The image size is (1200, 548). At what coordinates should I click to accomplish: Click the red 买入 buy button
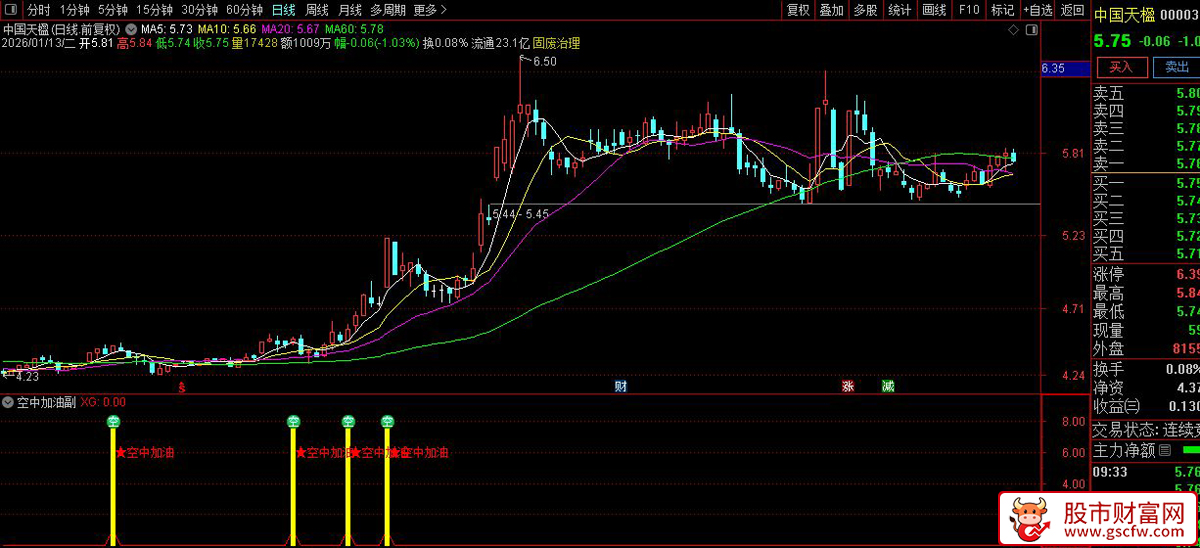tap(1121, 67)
